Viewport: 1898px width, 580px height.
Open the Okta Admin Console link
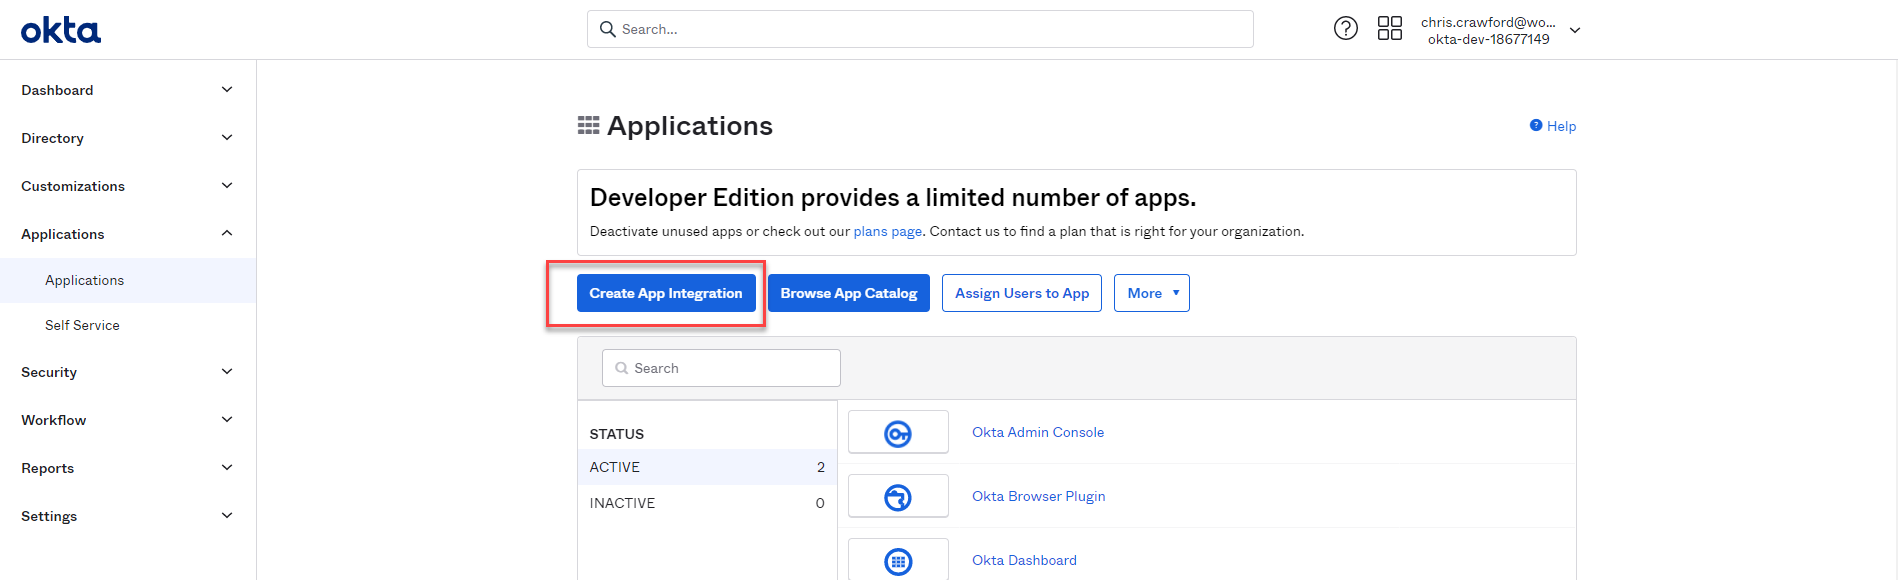coord(1038,432)
